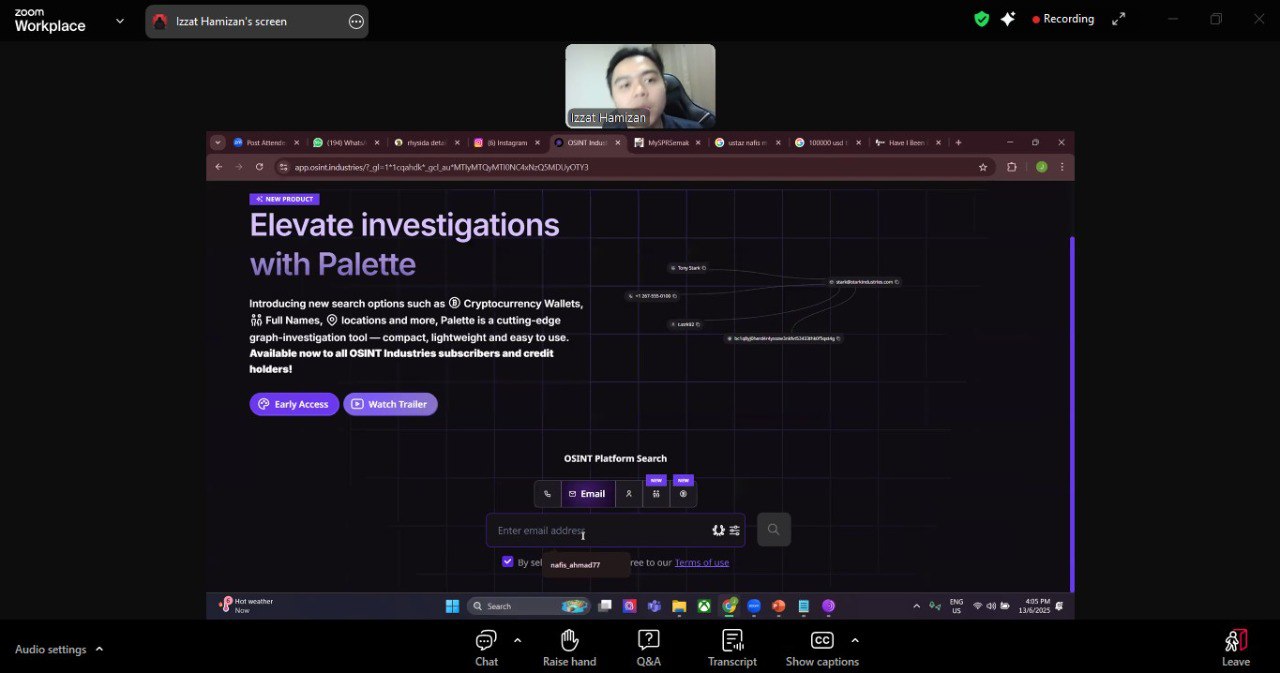Click the stark@starkindustries.com graph node
This screenshot has height=673, width=1280.
click(x=864, y=282)
